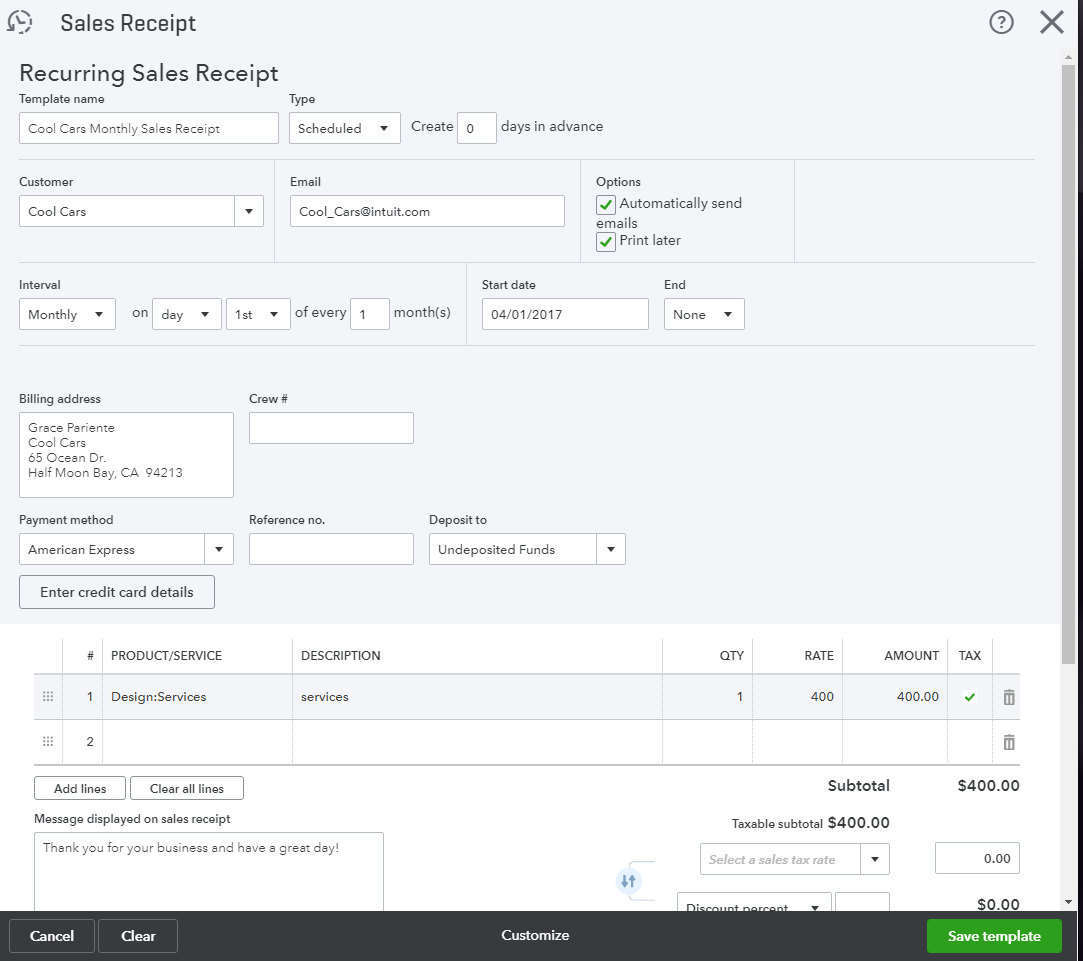Click the Cancel button

pyautogui.click(x=52, y=936)
